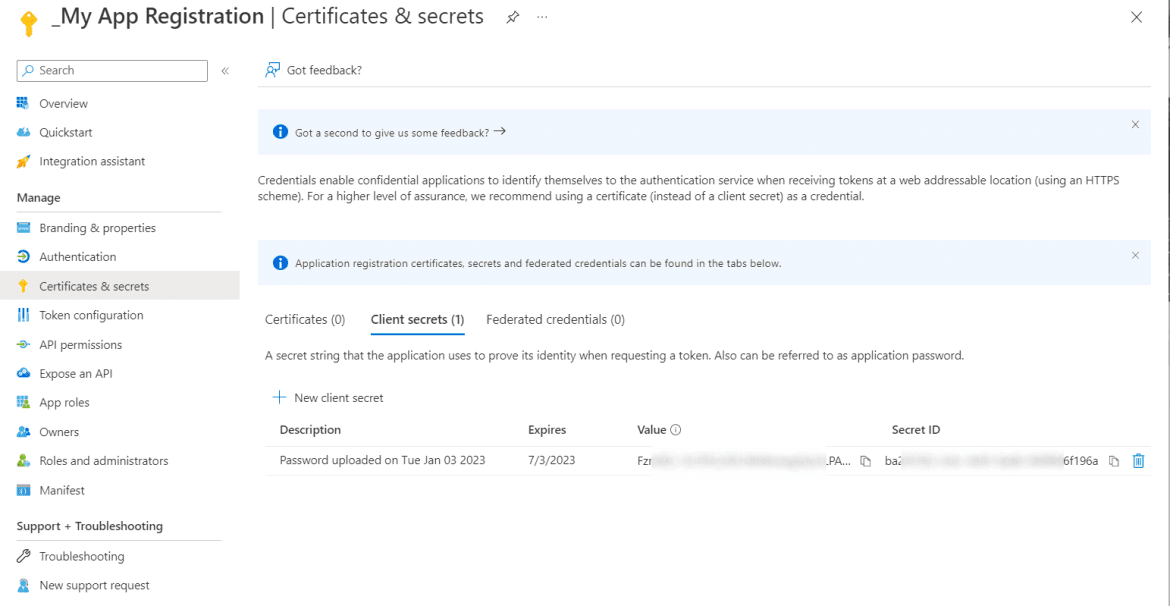Open the Got feedback? link
The image size is (1170, 606).
point(325,70)
